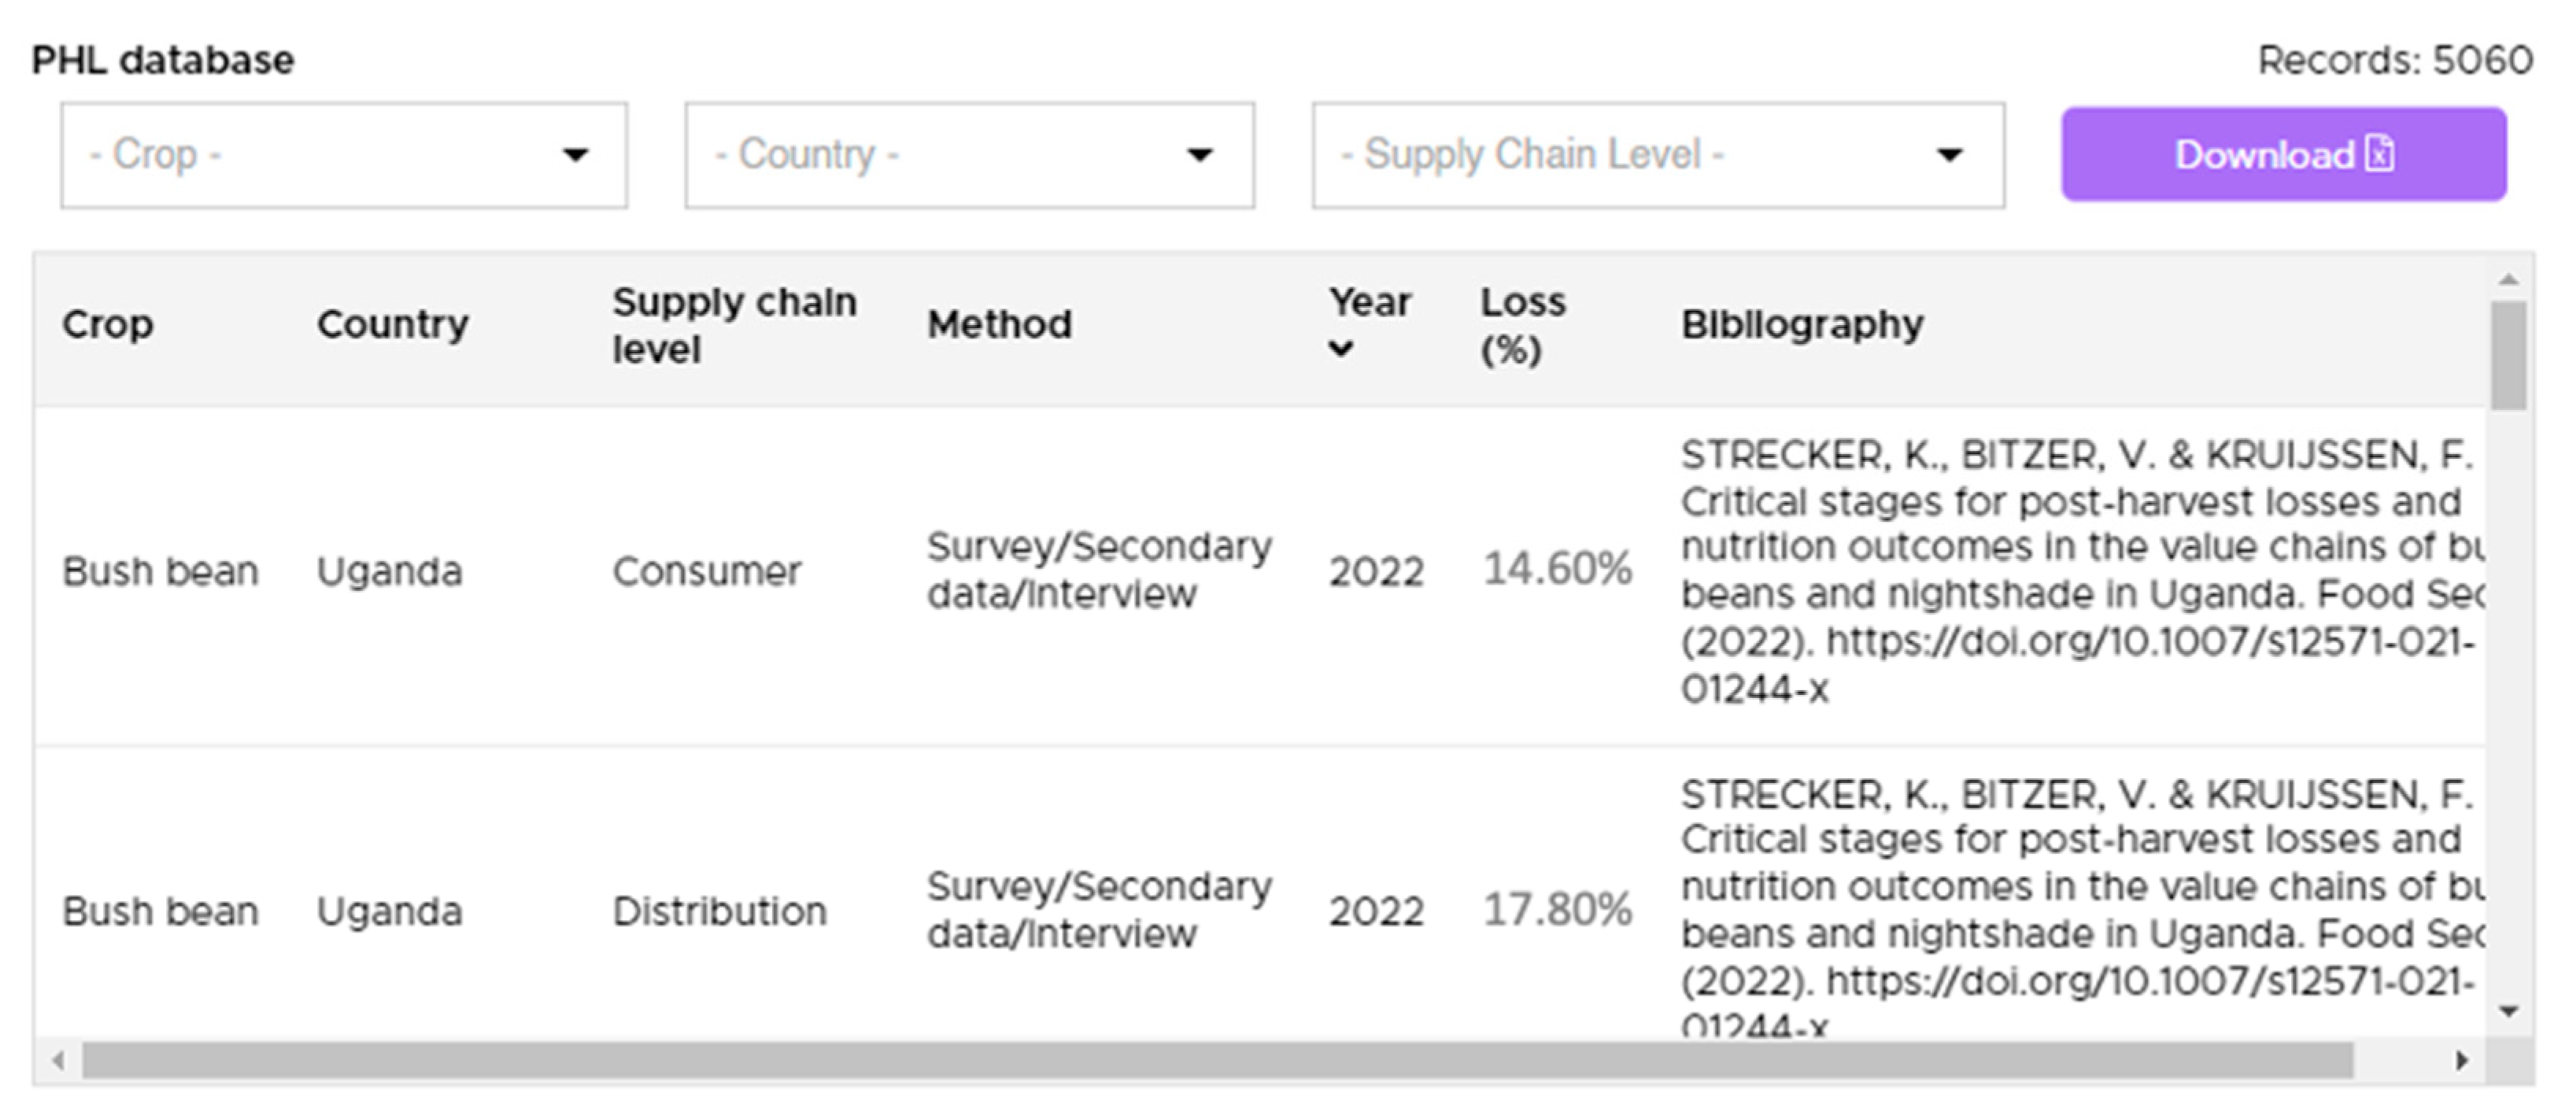The image size is (2576, 1112).
Task: Click the purple Download button
Action: pyautogui.click(x=2282, y=155)
